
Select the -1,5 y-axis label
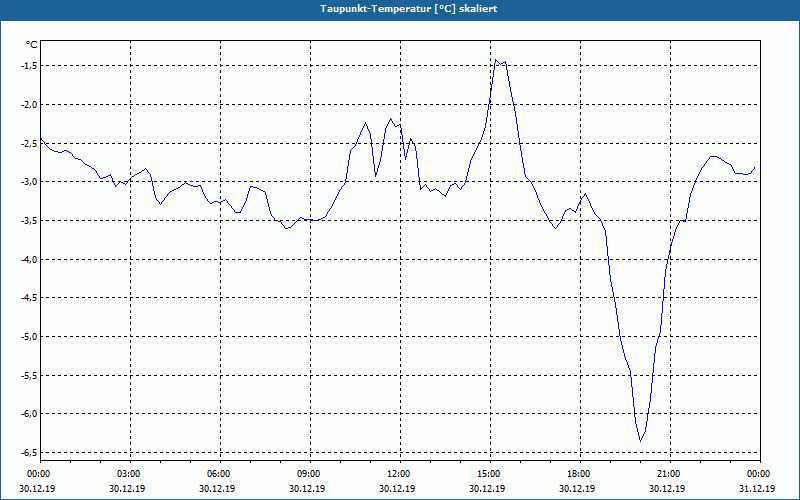click(x=29, y=66)
